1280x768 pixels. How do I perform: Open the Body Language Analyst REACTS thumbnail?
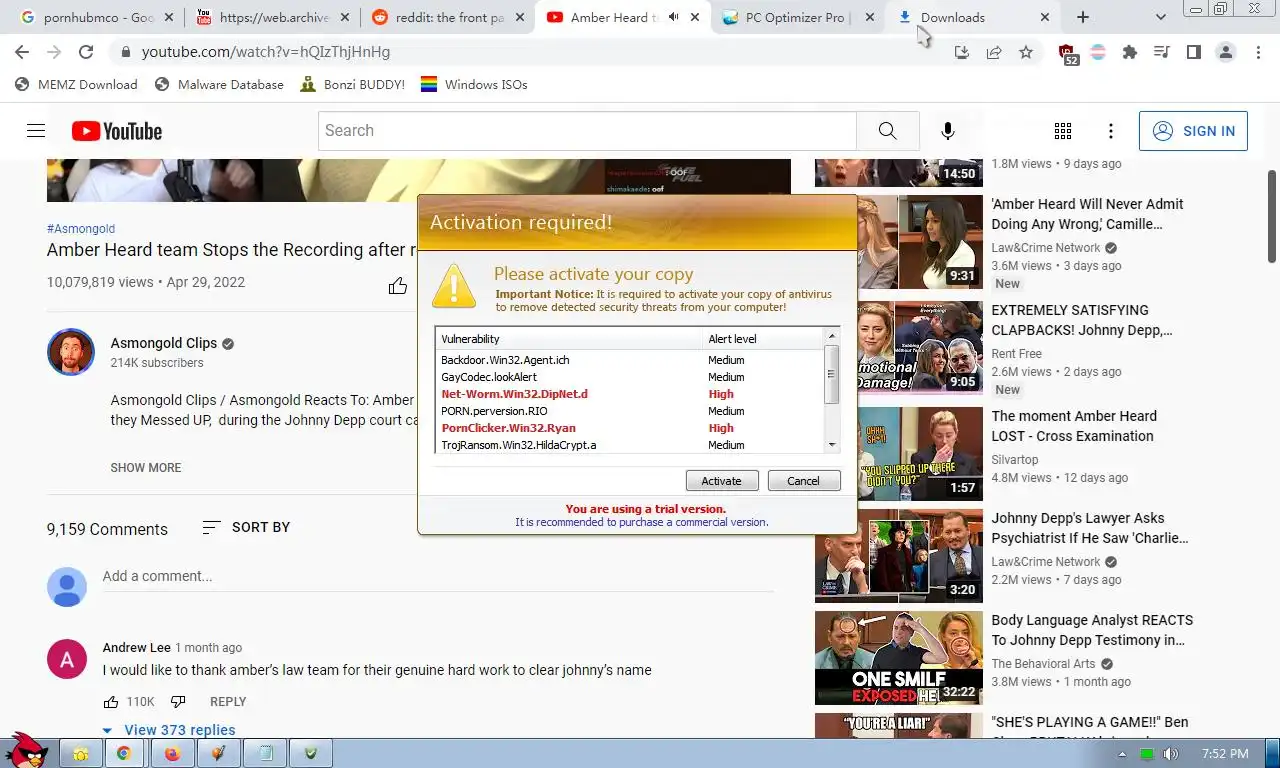899,658
